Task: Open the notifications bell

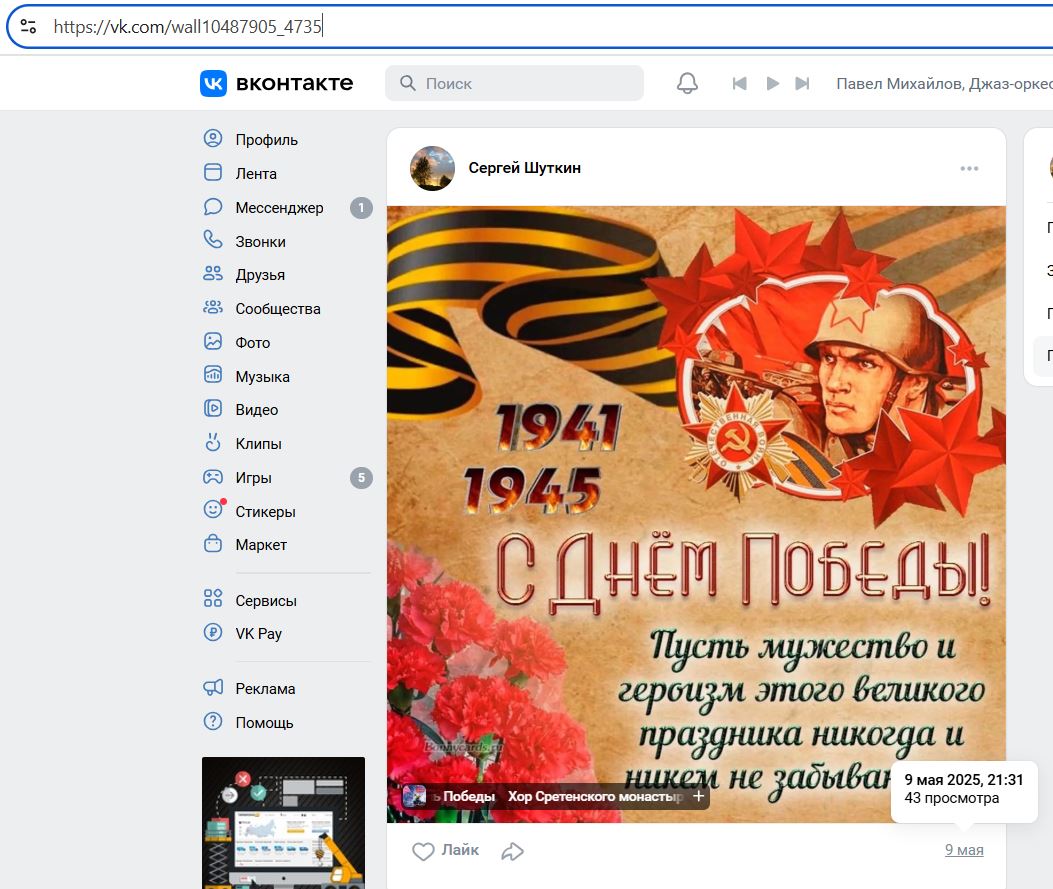Action: (687, 83)
